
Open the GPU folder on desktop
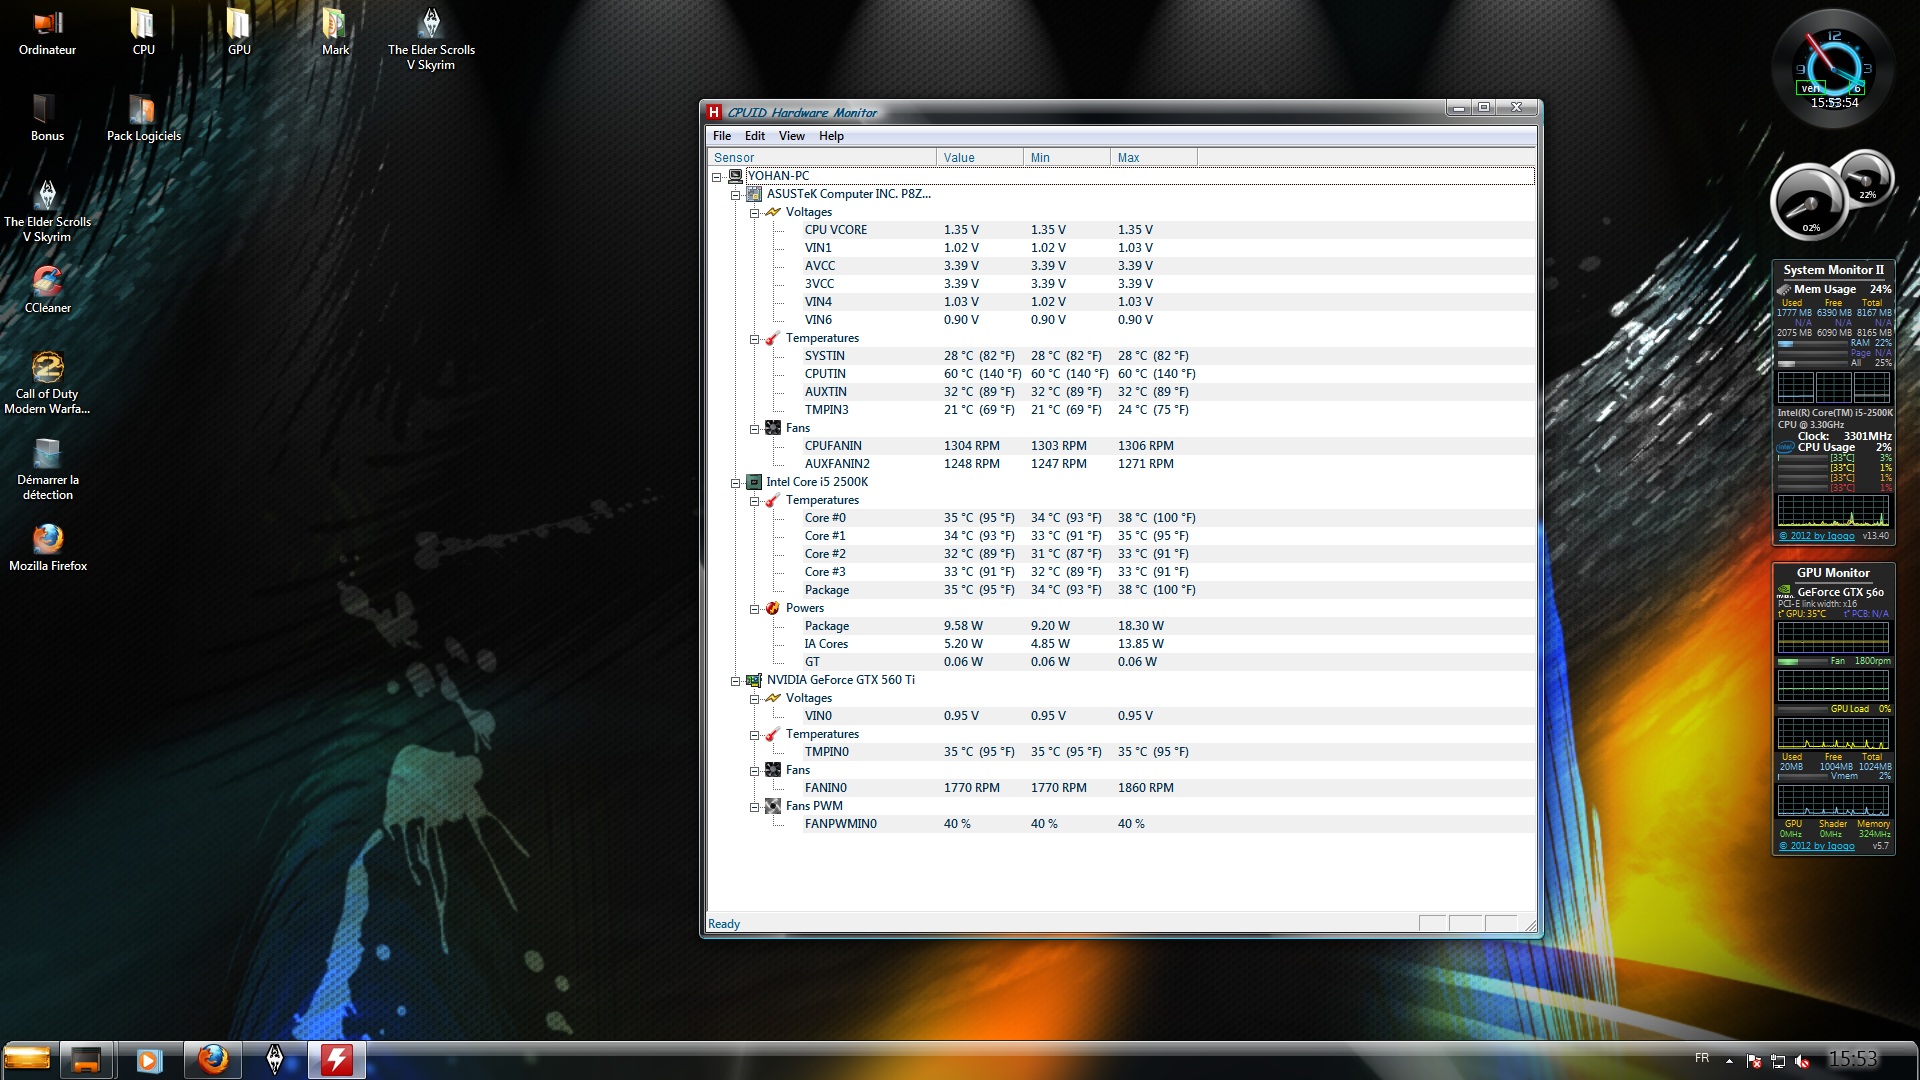coord(239,32)
